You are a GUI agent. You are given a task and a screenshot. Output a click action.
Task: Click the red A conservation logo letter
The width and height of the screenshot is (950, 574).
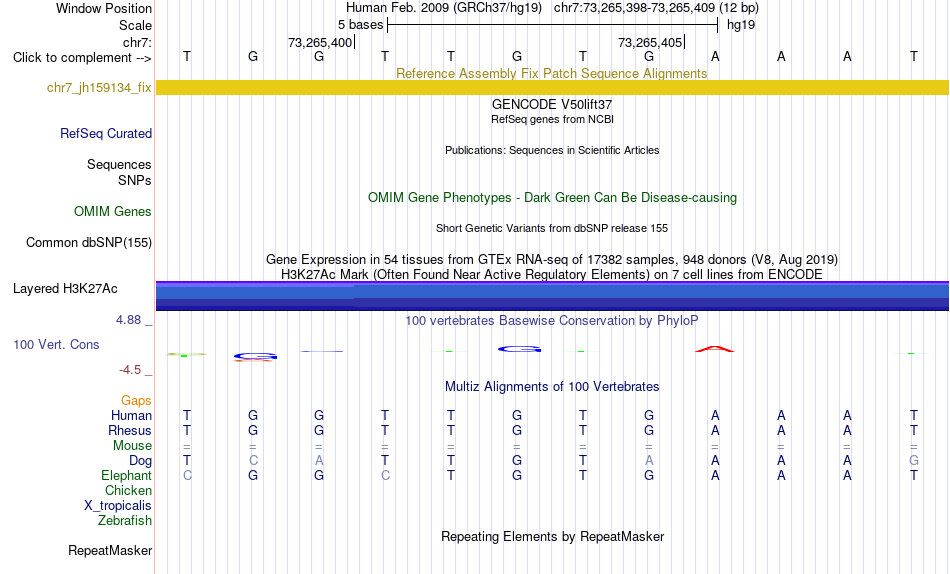coord(715,349)
